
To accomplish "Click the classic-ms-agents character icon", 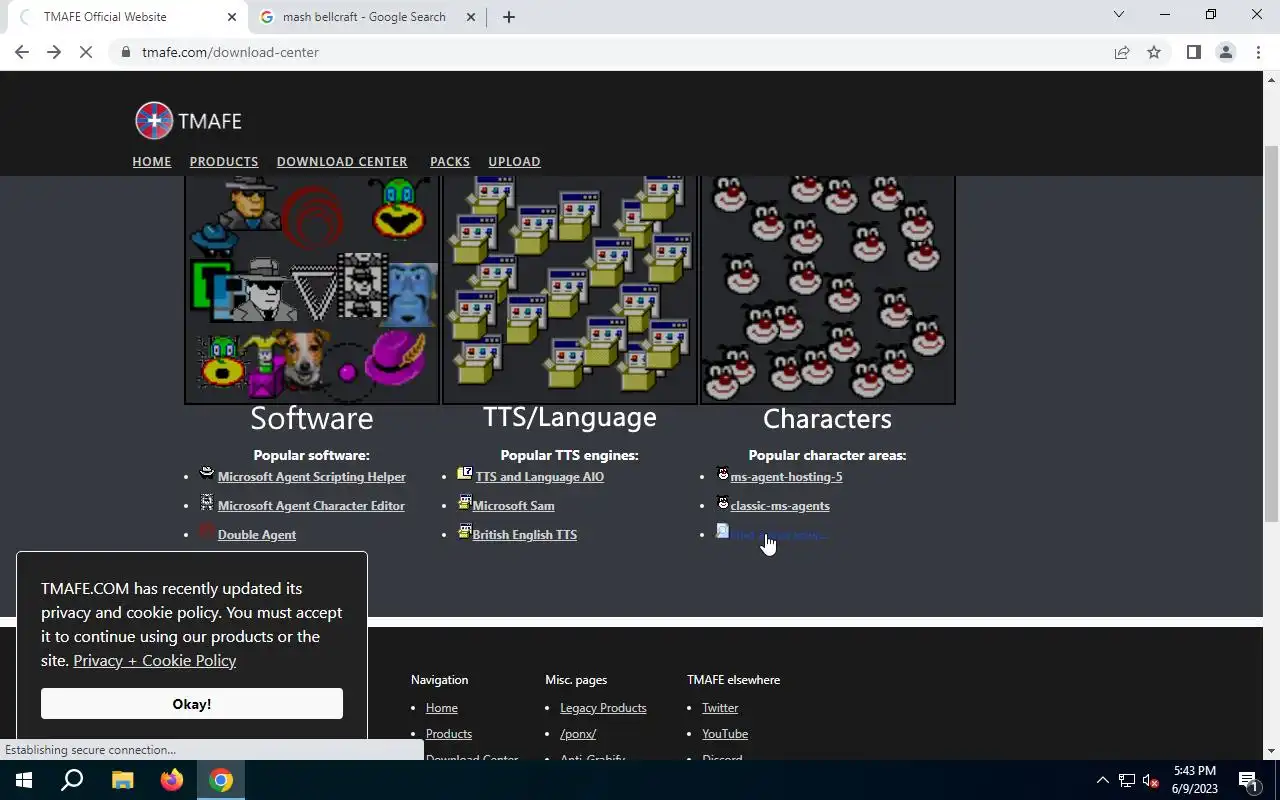I will tap(723, 502).
